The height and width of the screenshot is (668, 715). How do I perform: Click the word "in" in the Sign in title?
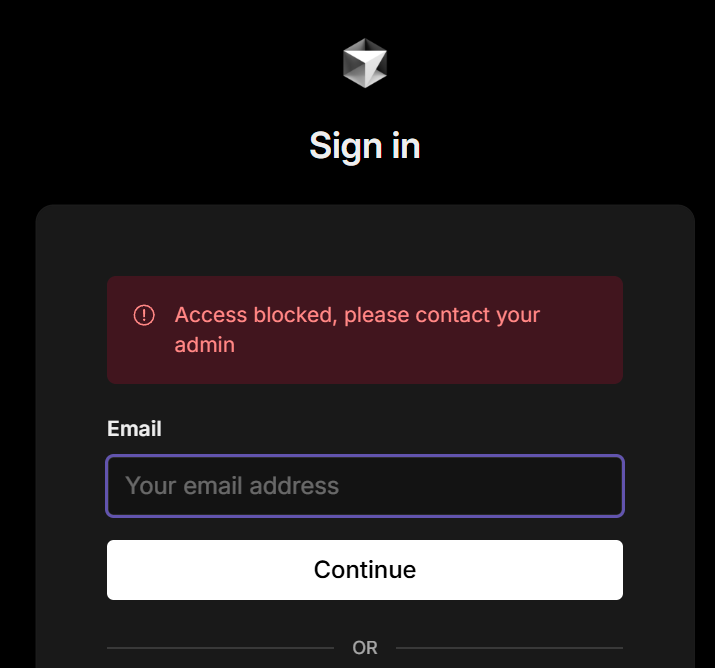404,146
